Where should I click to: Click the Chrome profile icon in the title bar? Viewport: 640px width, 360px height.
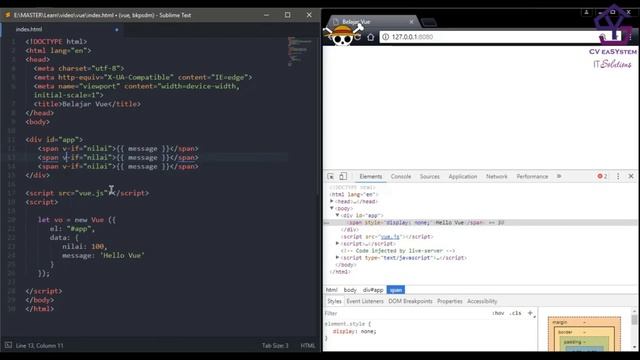coord(587,12)
